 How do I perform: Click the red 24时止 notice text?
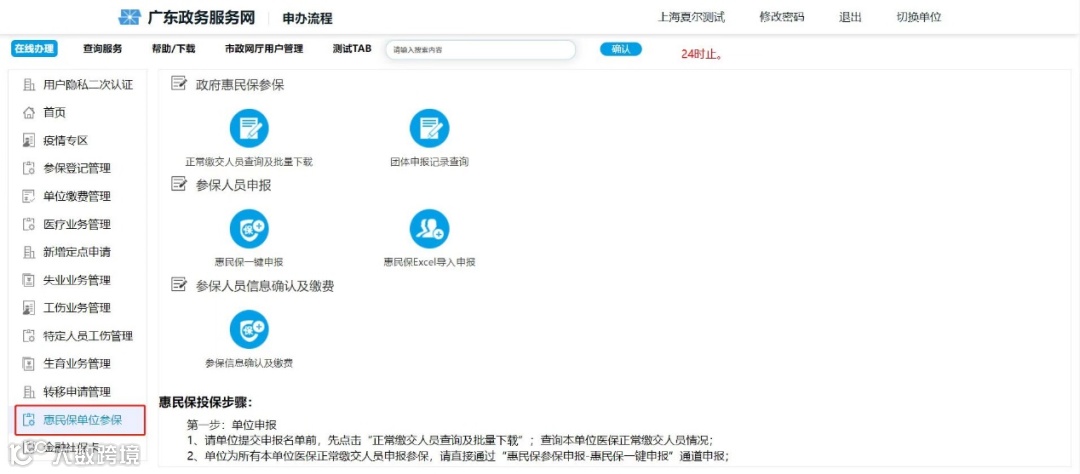[703, 54]
